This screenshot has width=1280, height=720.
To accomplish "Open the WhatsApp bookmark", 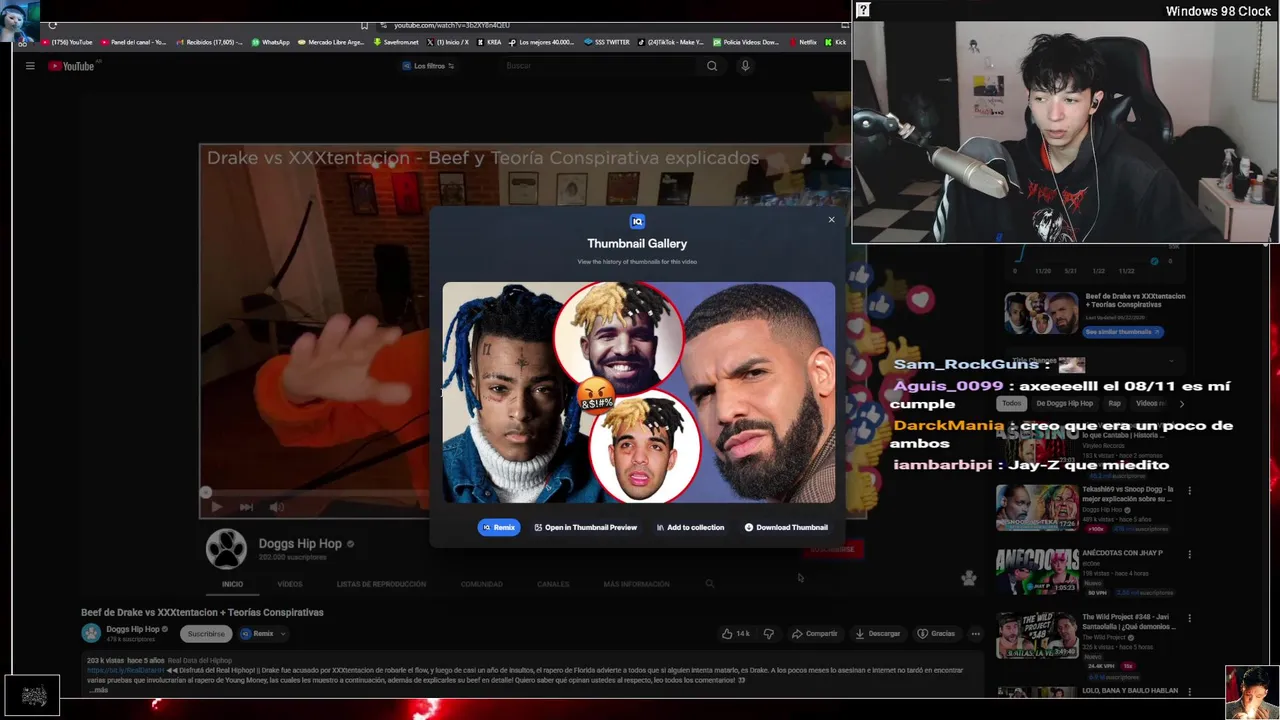I will click(271, 42).
